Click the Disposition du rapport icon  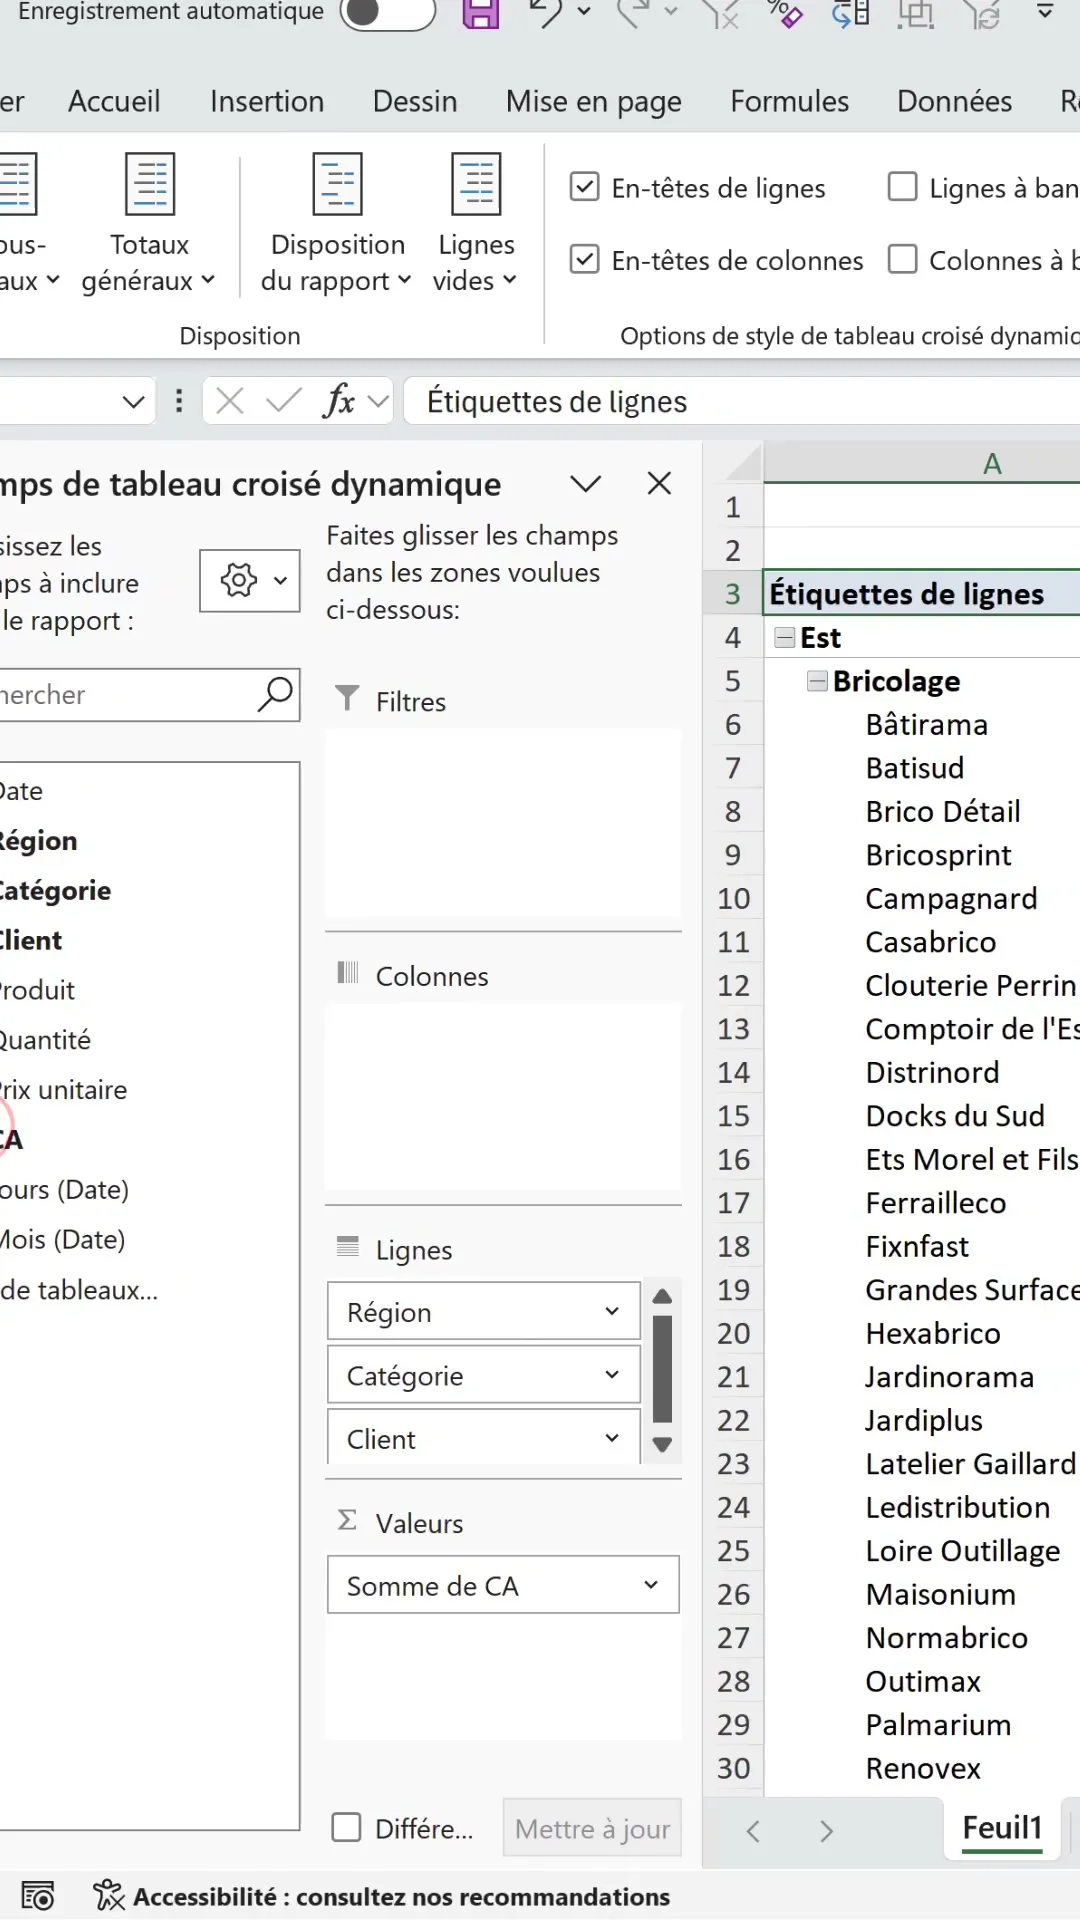tap(338, 184)
